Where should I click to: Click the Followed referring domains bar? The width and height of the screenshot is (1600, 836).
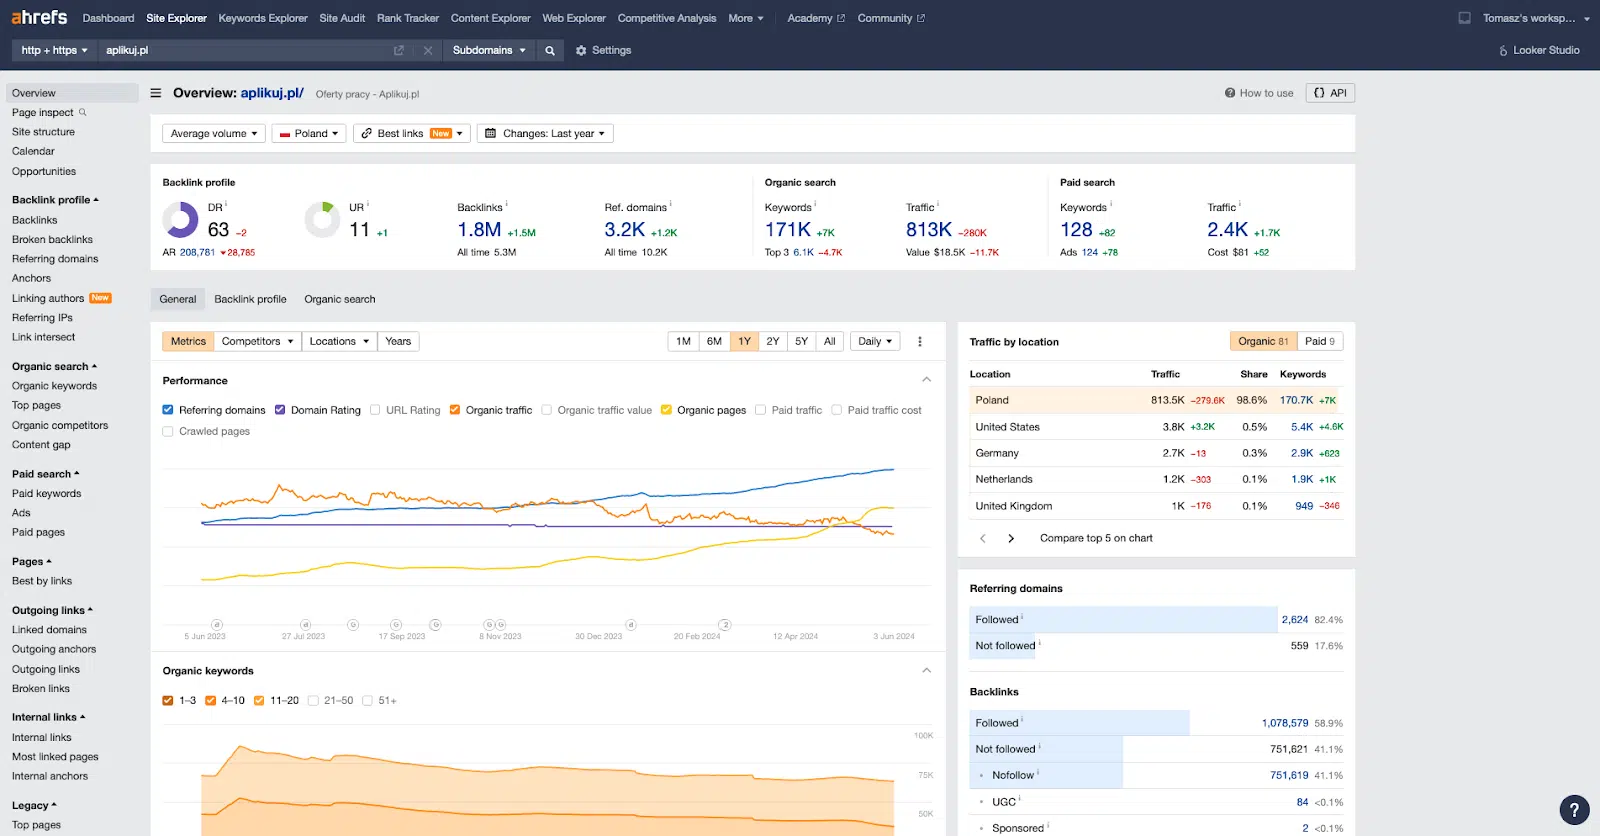pos(1123,619)
